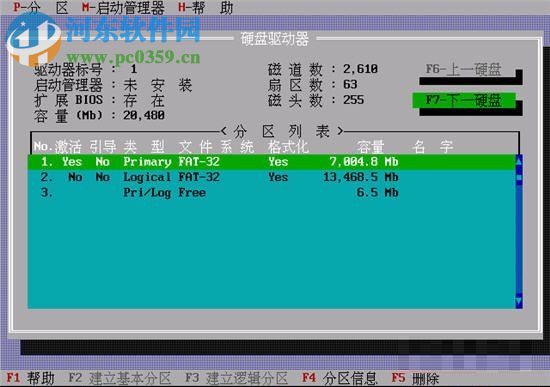Open the H-帮助 menu
The width and height of the screenshot is (550, 387).
point(206,8)
